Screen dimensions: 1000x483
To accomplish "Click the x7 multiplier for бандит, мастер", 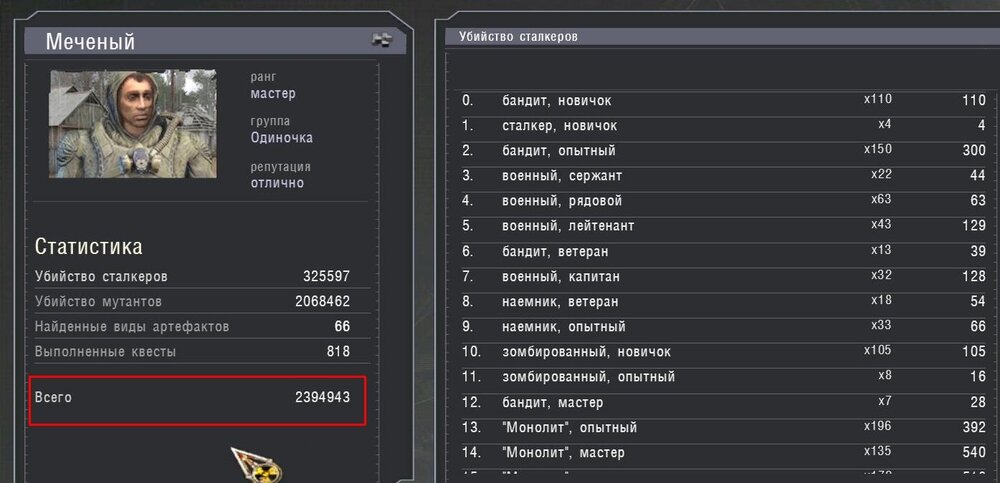I will point(885,401).
